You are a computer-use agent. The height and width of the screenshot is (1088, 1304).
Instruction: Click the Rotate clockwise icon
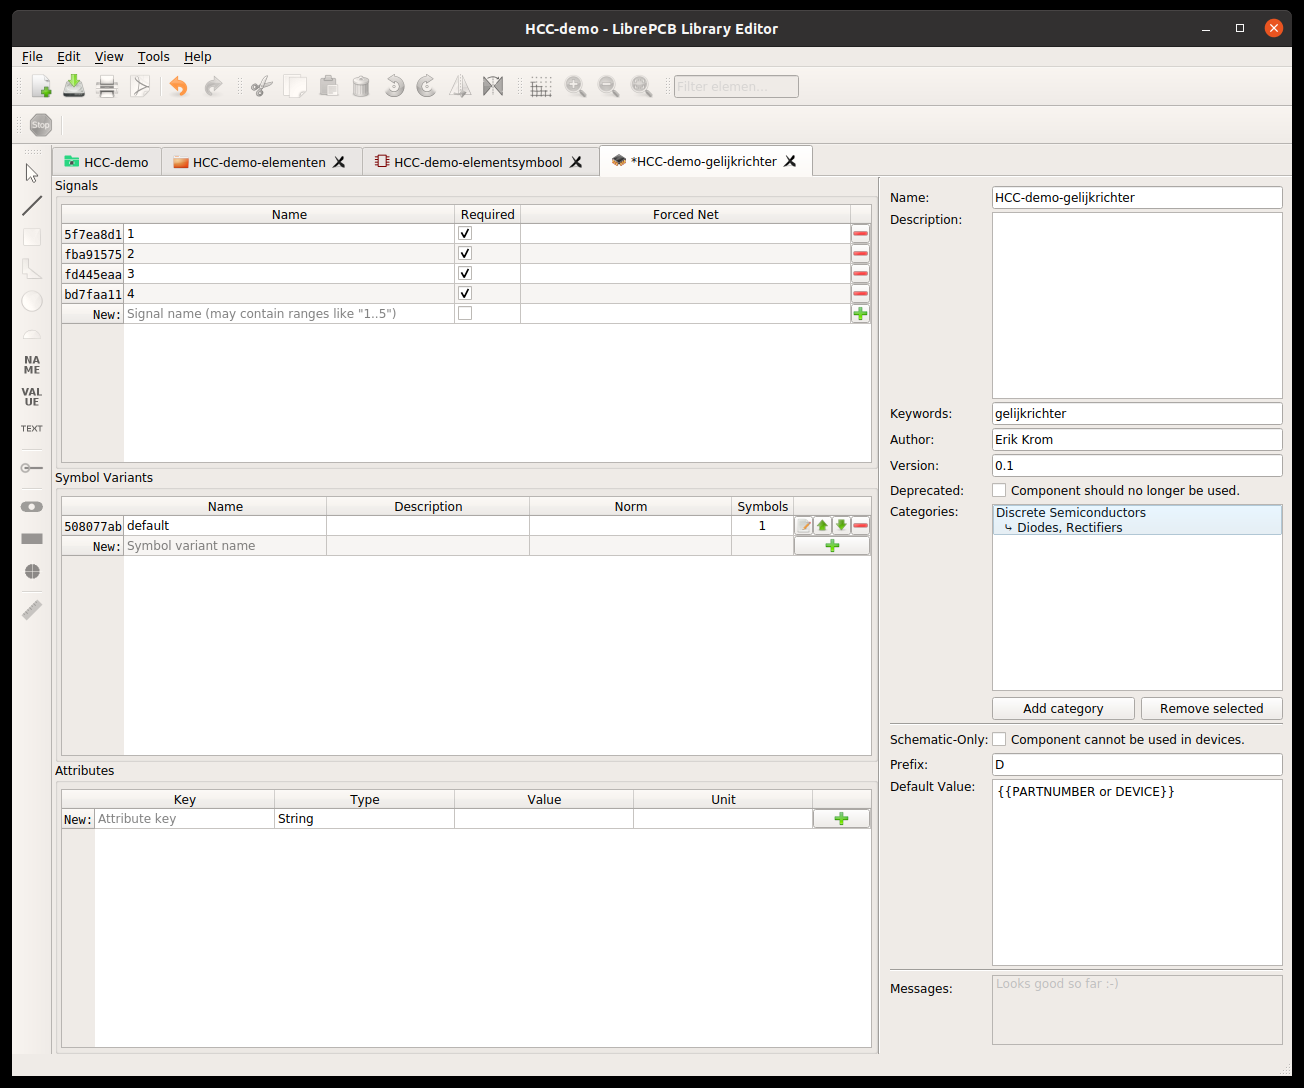pyautogui.click(x=427, y=87)
